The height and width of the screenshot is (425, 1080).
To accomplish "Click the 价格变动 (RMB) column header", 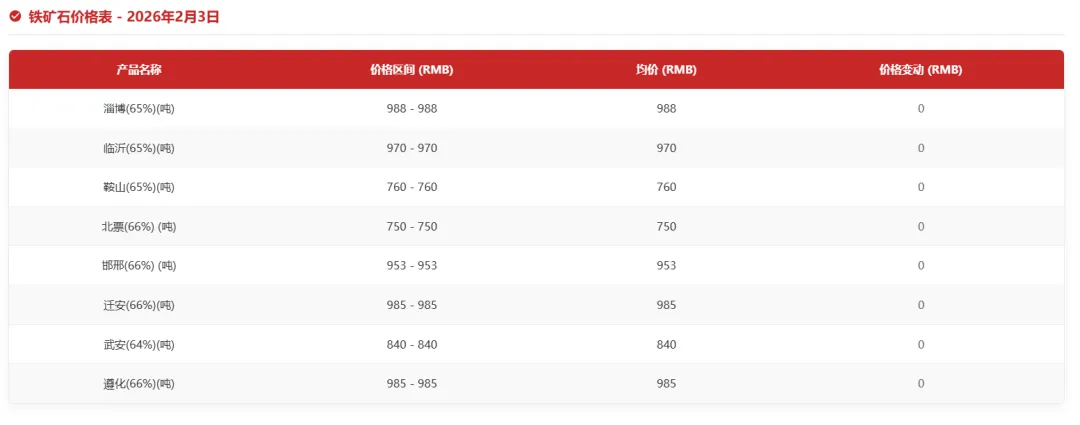I will pyautogui.click(x=920, y=70).
